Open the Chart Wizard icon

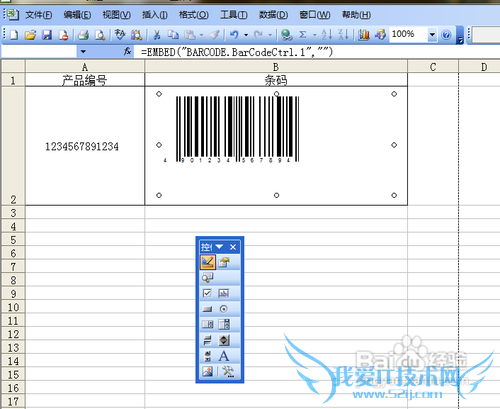click(364, 35)
